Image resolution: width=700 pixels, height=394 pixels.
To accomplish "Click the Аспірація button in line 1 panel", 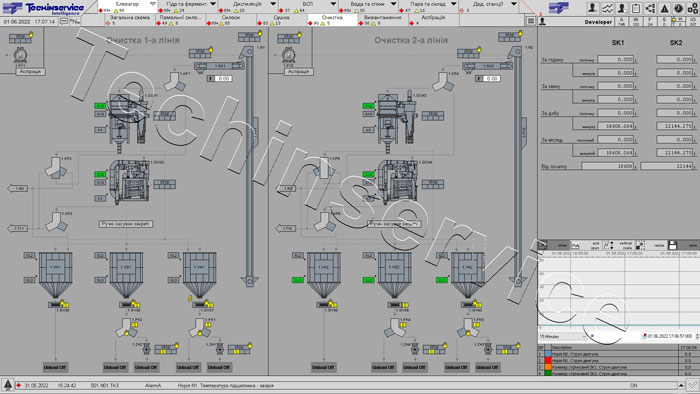I will pyautogui.click(x=30, y=71).
